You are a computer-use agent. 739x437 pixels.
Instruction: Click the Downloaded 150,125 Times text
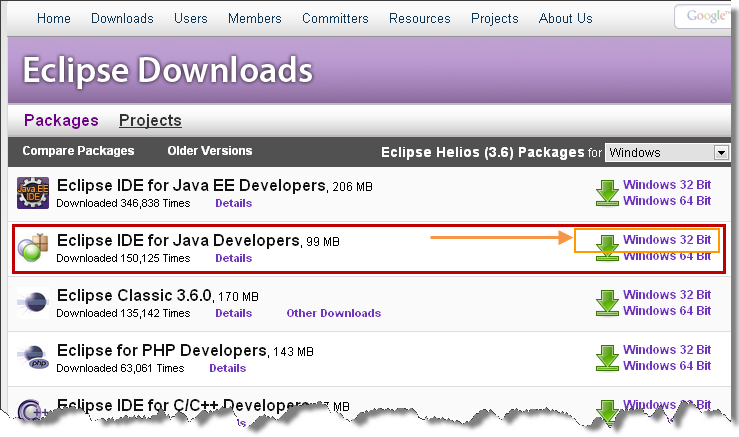(123, 258)
